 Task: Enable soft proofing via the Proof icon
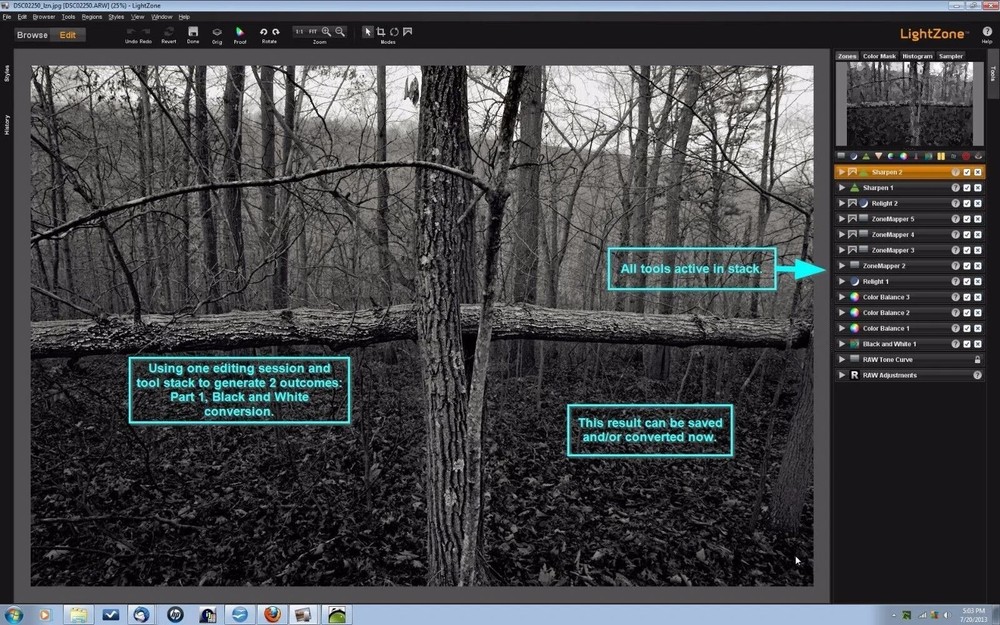(x=240, y=30)
